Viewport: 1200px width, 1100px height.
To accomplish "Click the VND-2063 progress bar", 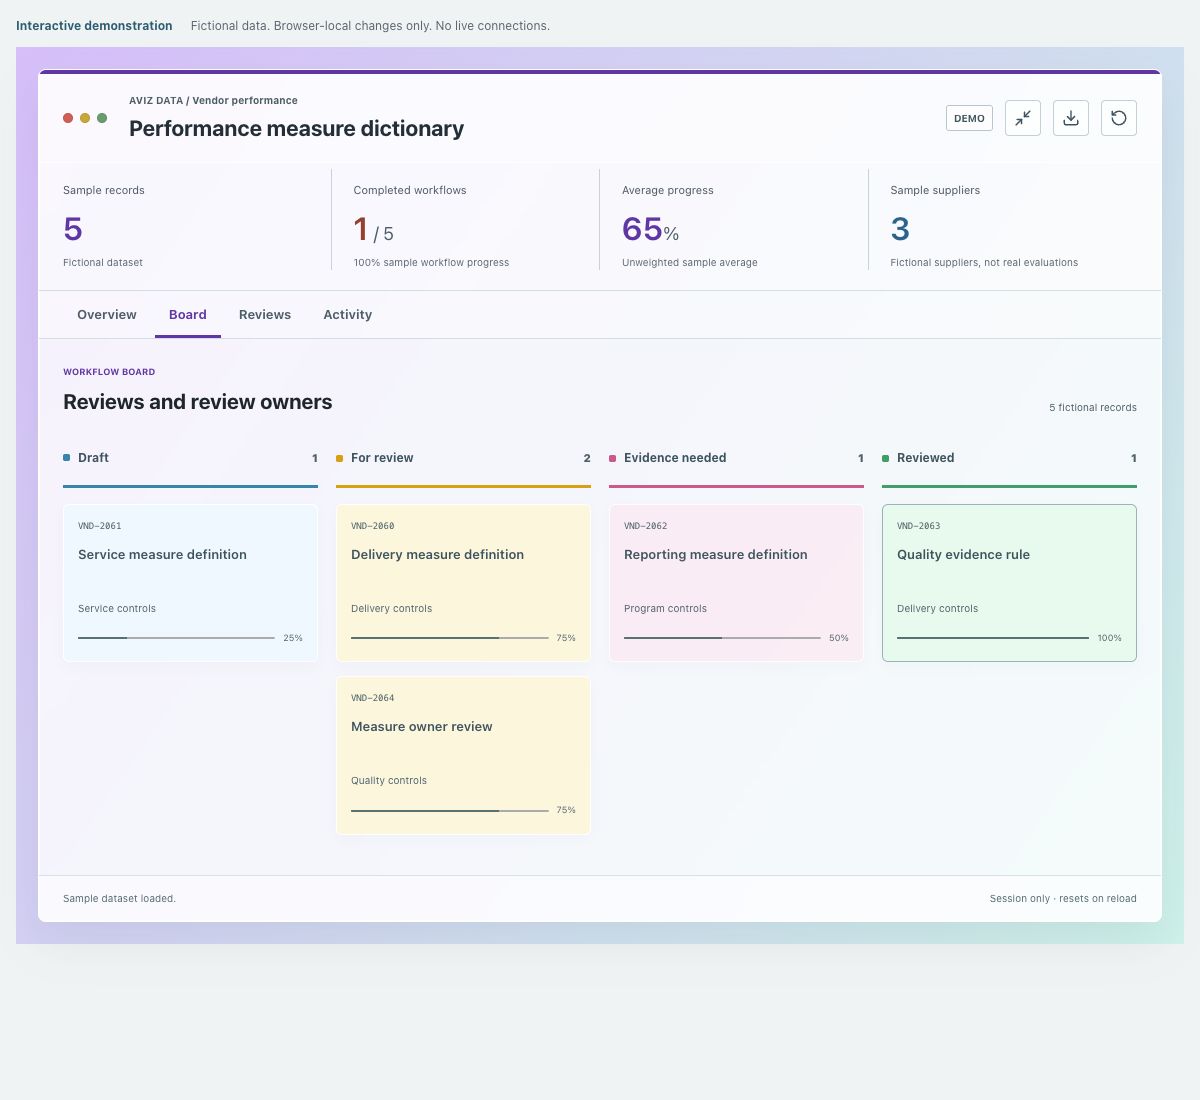I will 993,637.
